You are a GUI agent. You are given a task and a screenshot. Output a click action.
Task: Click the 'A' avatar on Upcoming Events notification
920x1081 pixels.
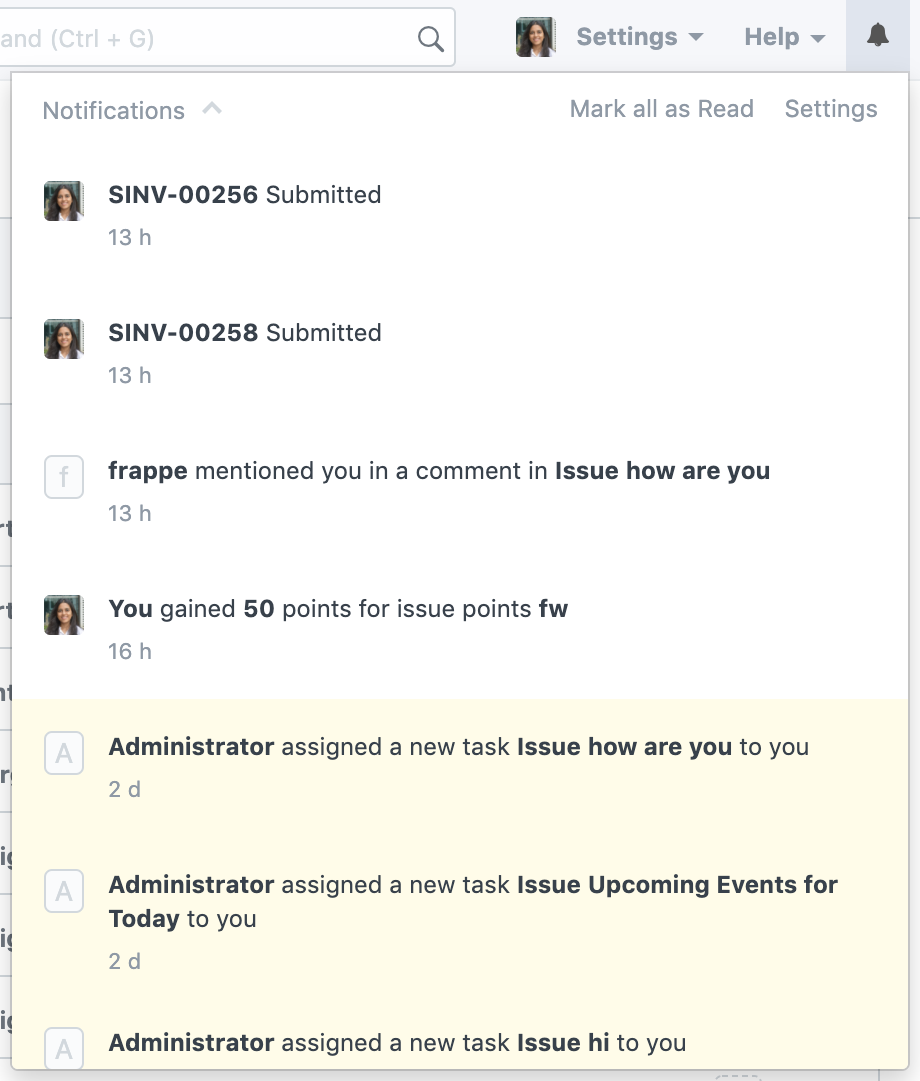[x=63, y=891]
